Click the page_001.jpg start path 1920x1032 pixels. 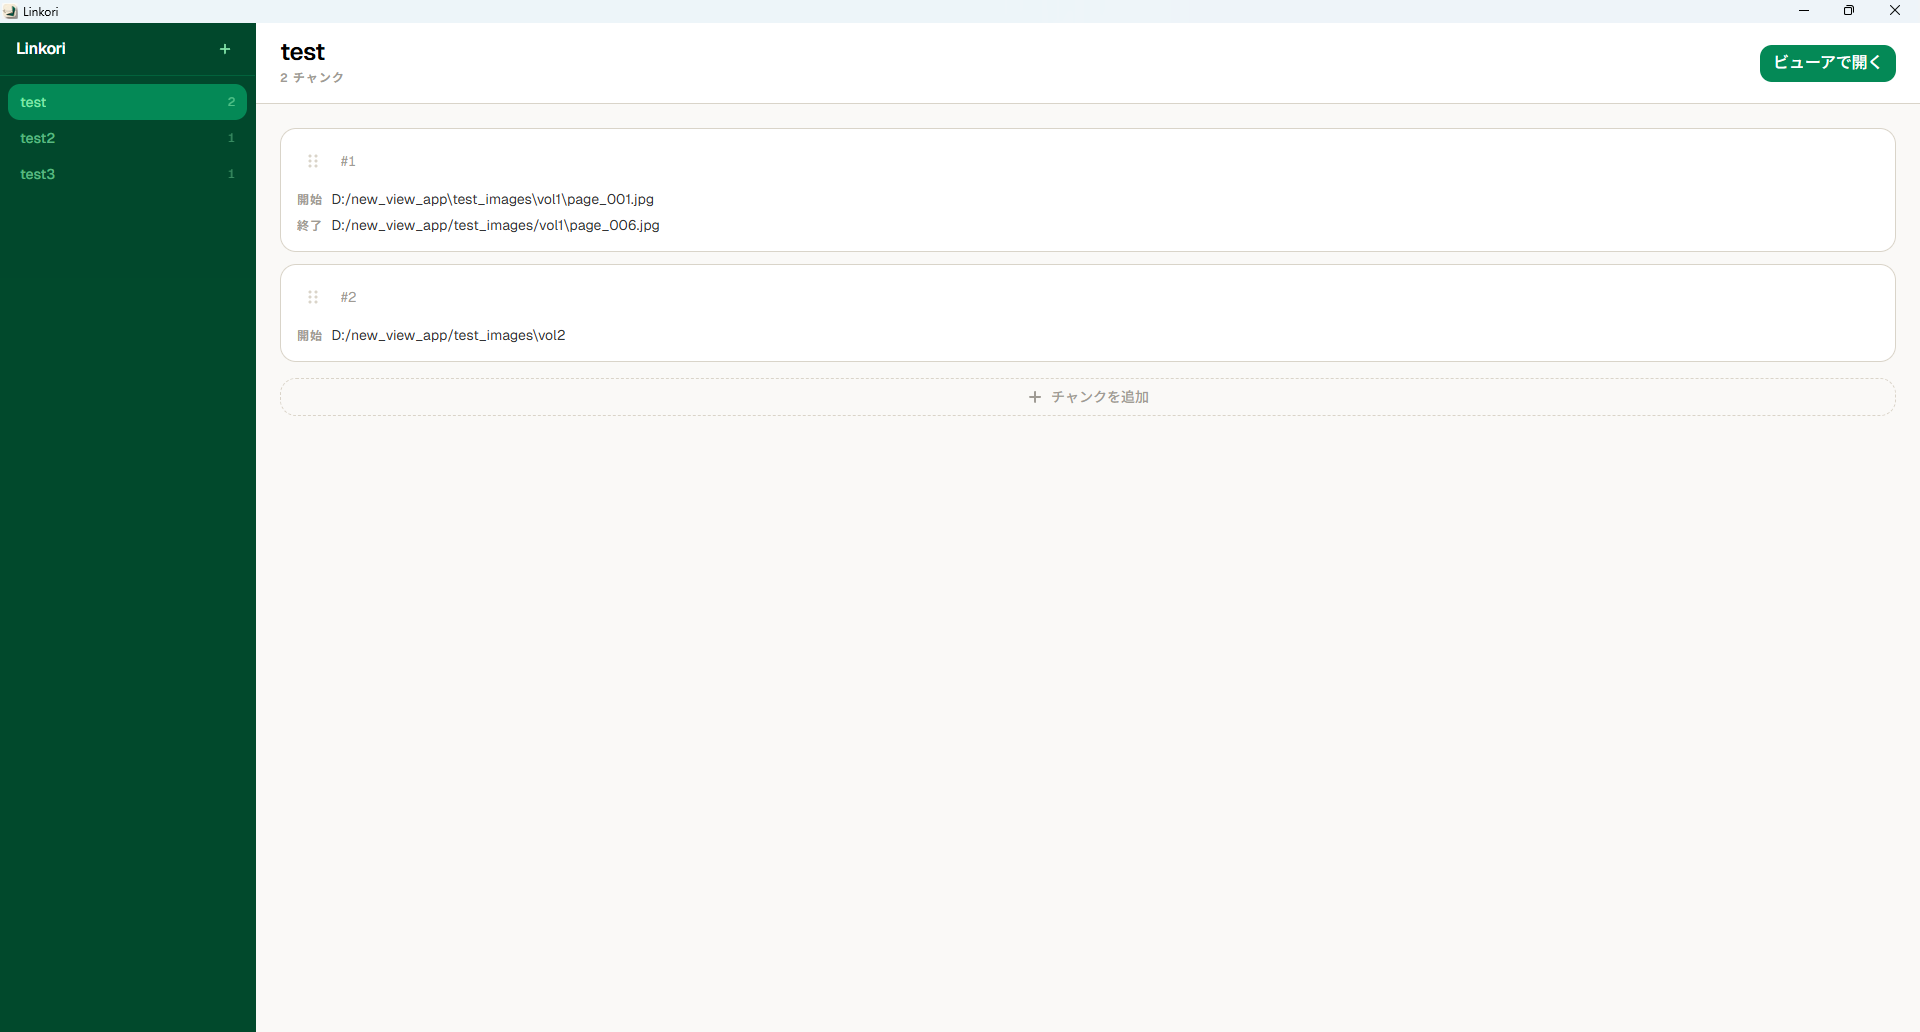point(492,199)
